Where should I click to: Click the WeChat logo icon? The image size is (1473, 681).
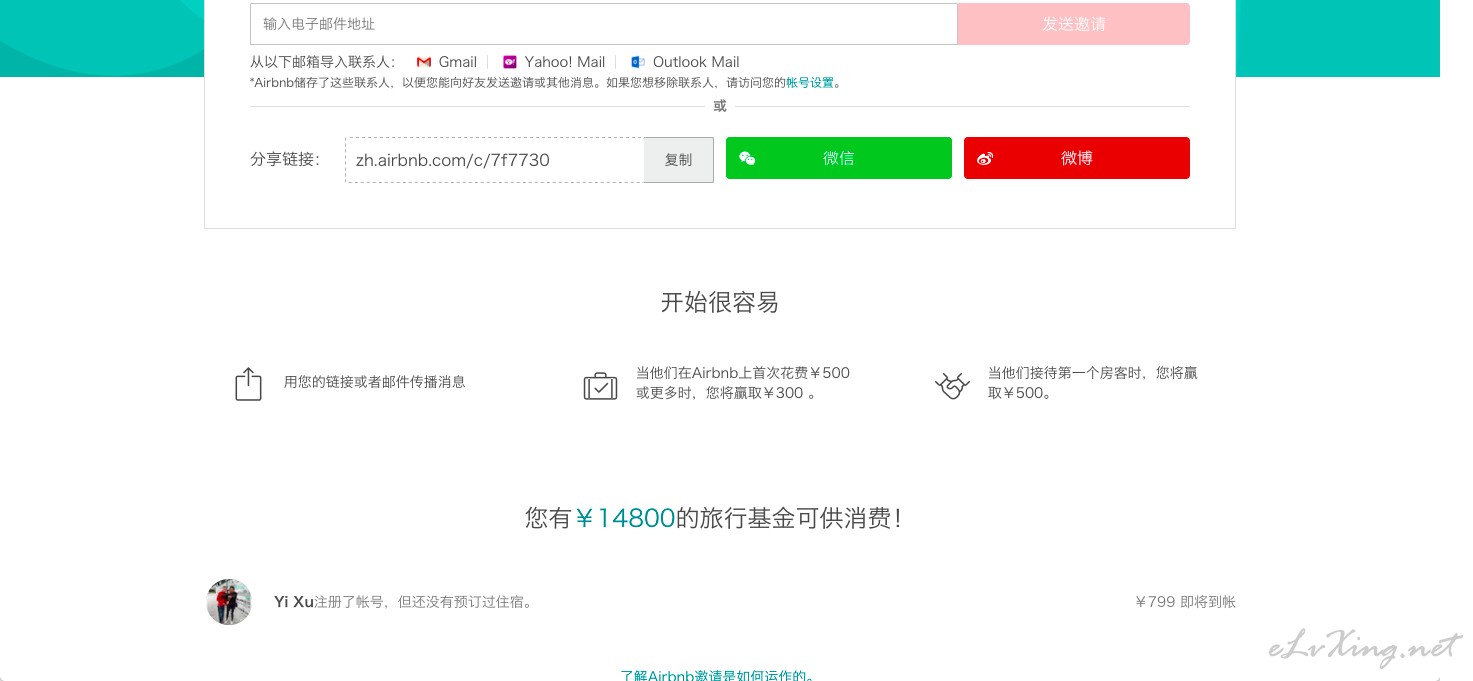tap(747, 158)
